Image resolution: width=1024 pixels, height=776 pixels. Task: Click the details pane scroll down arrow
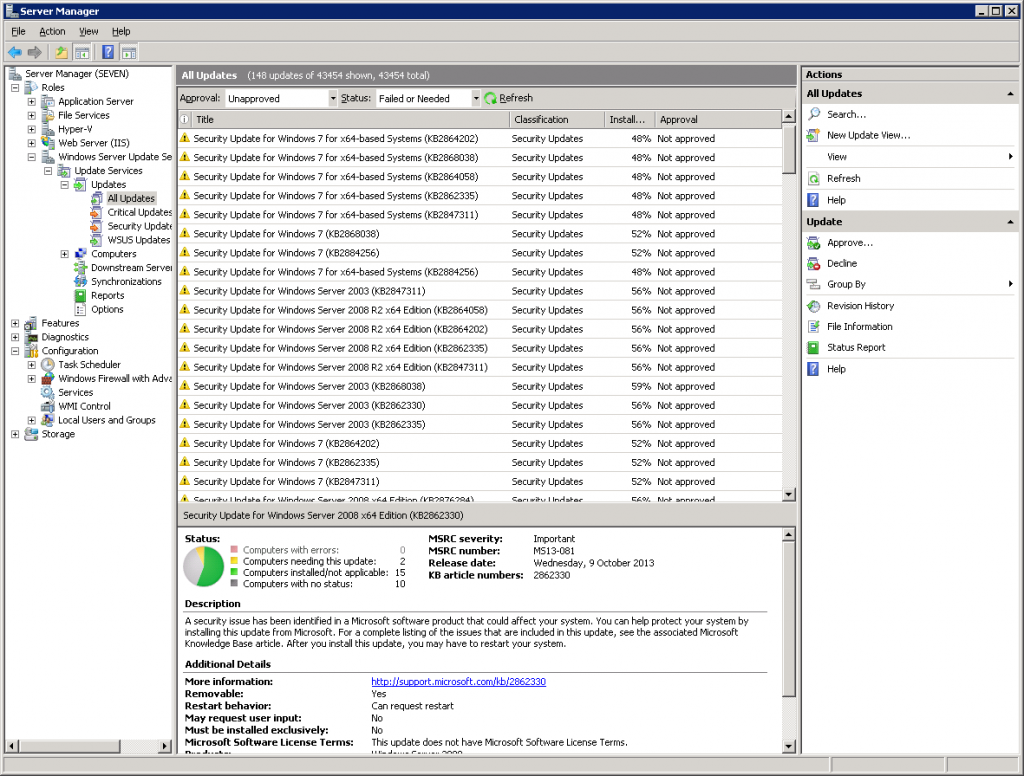click(x=789, y=747)
